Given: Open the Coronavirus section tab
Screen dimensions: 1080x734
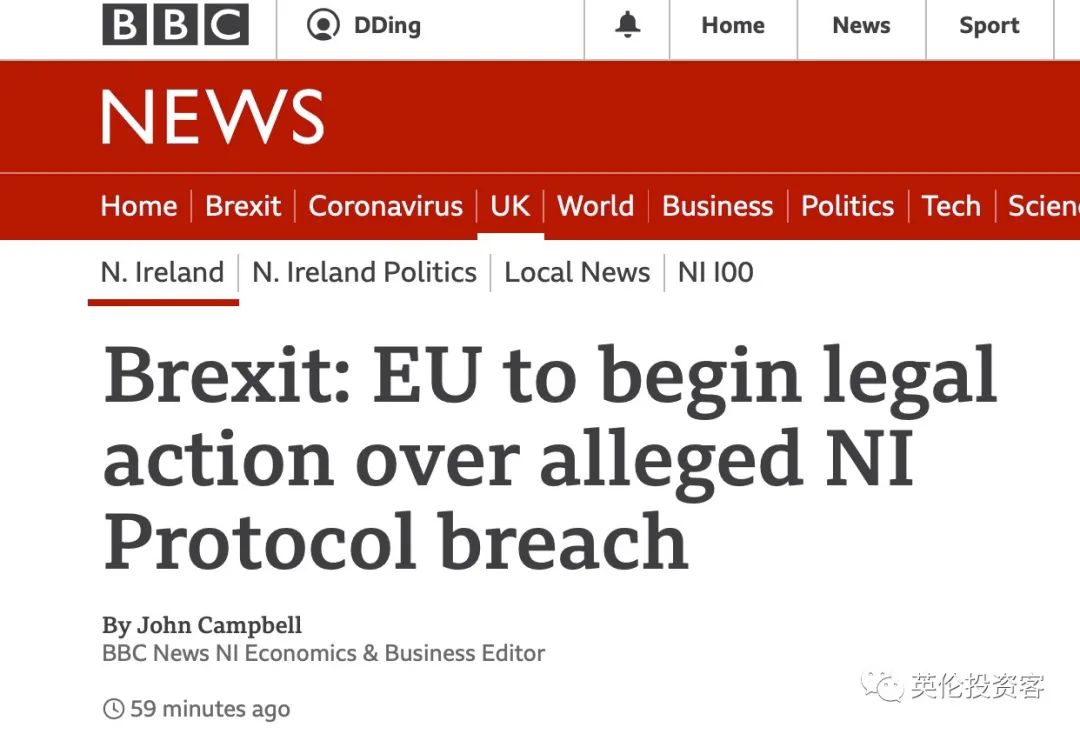Looking at the screenshot, I should tap(386, 206).
